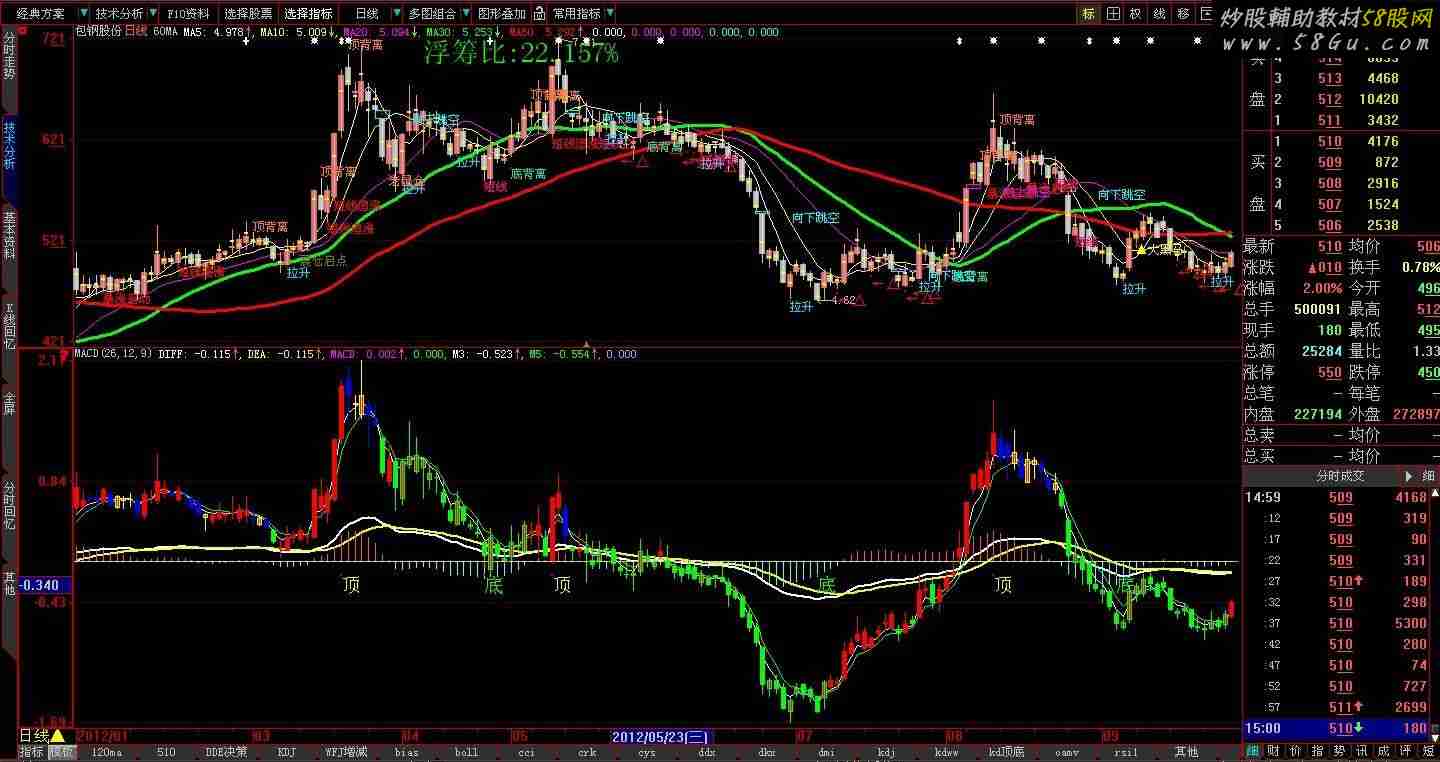1440x762 pixels.
Task: Click the grid layout toolbar icon
Action: 1112,14
